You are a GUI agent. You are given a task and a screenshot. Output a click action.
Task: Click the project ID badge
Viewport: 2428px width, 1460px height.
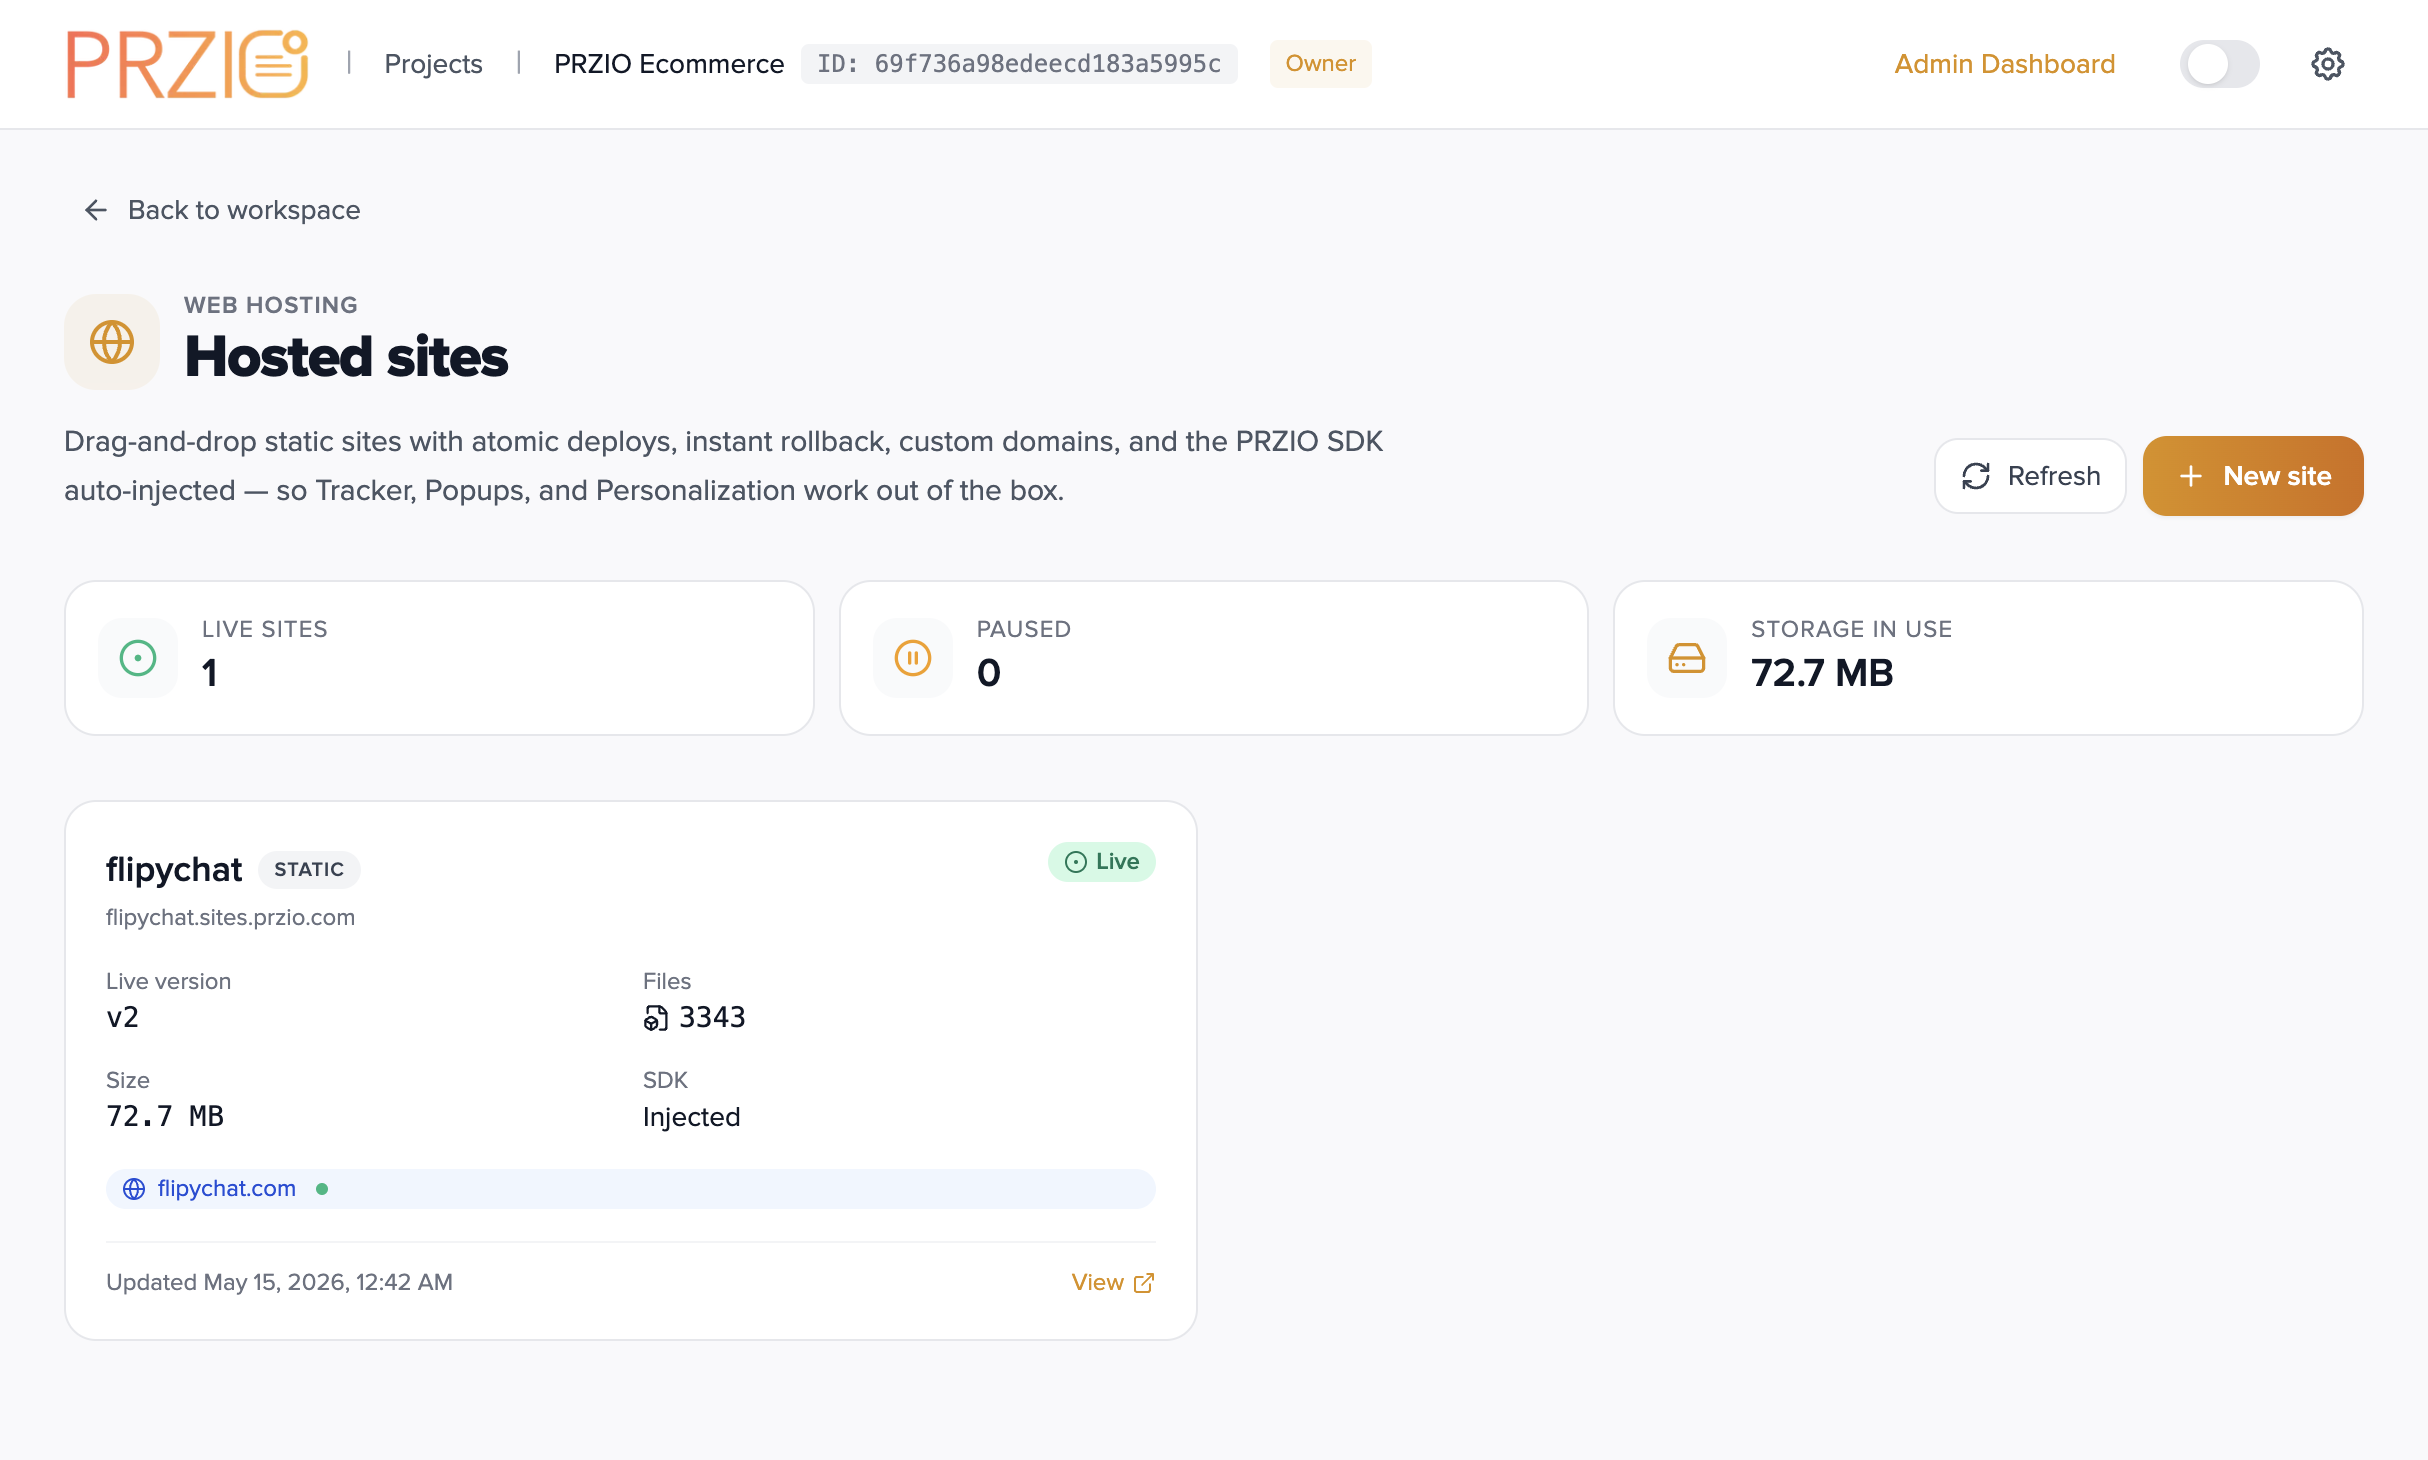click(1019, 64)
